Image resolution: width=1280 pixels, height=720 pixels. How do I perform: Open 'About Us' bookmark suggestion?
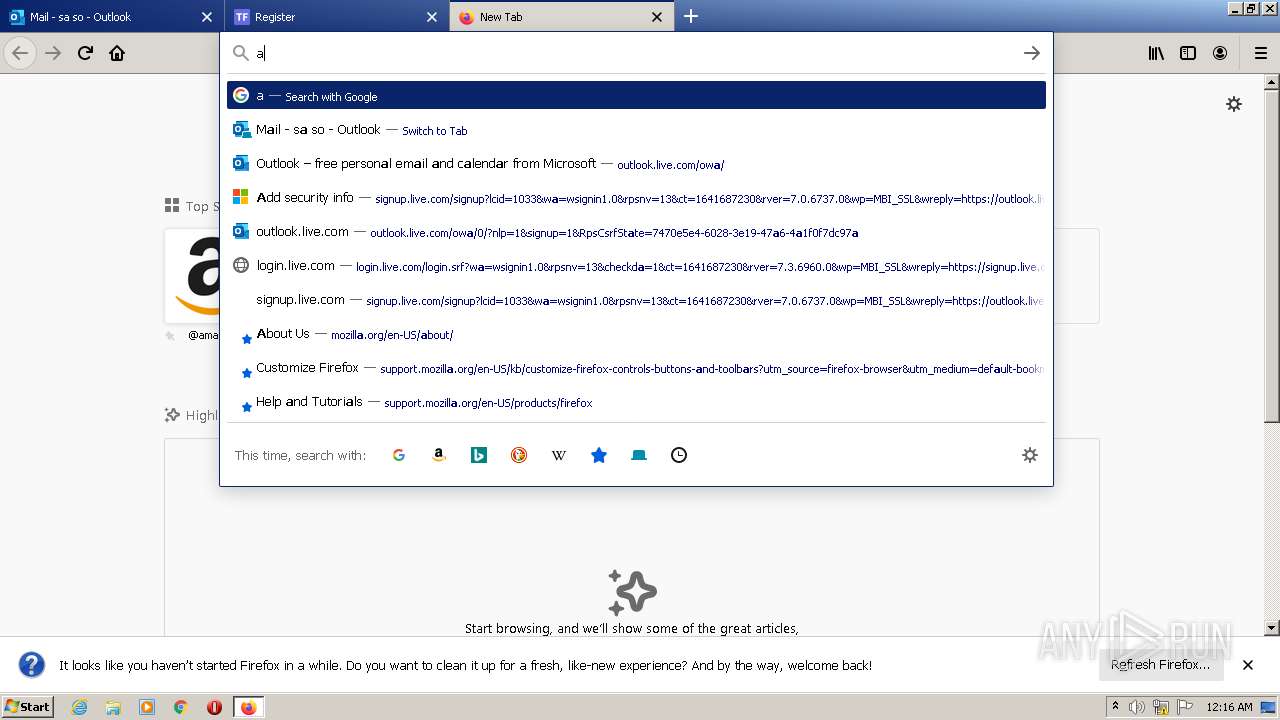pos(636,333)
